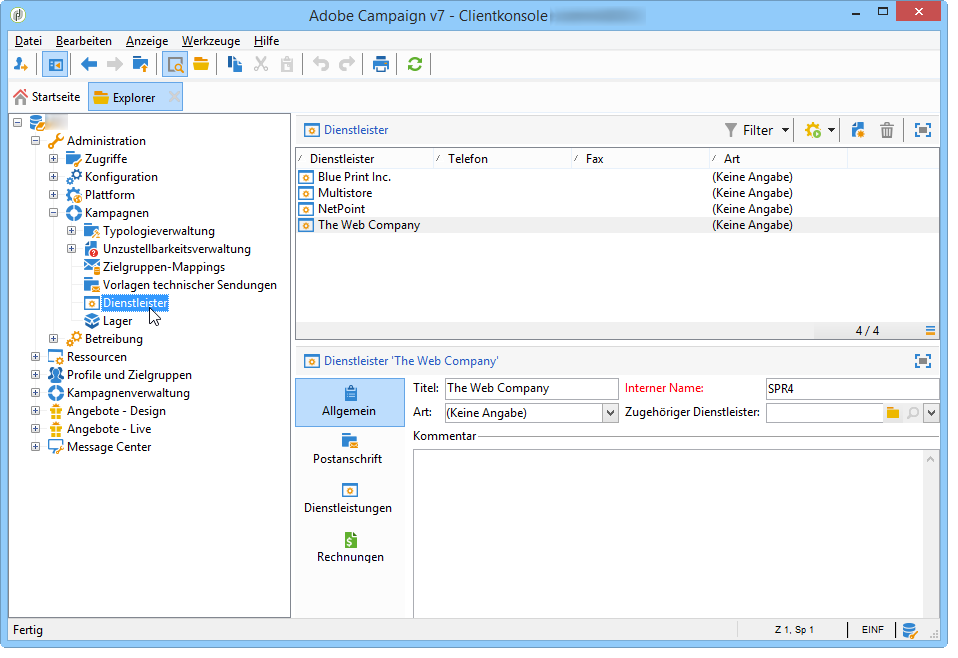The height and width of the screenshot is (658, 958).
Task: Click the cut scissors icon
Action: point(261,64)
